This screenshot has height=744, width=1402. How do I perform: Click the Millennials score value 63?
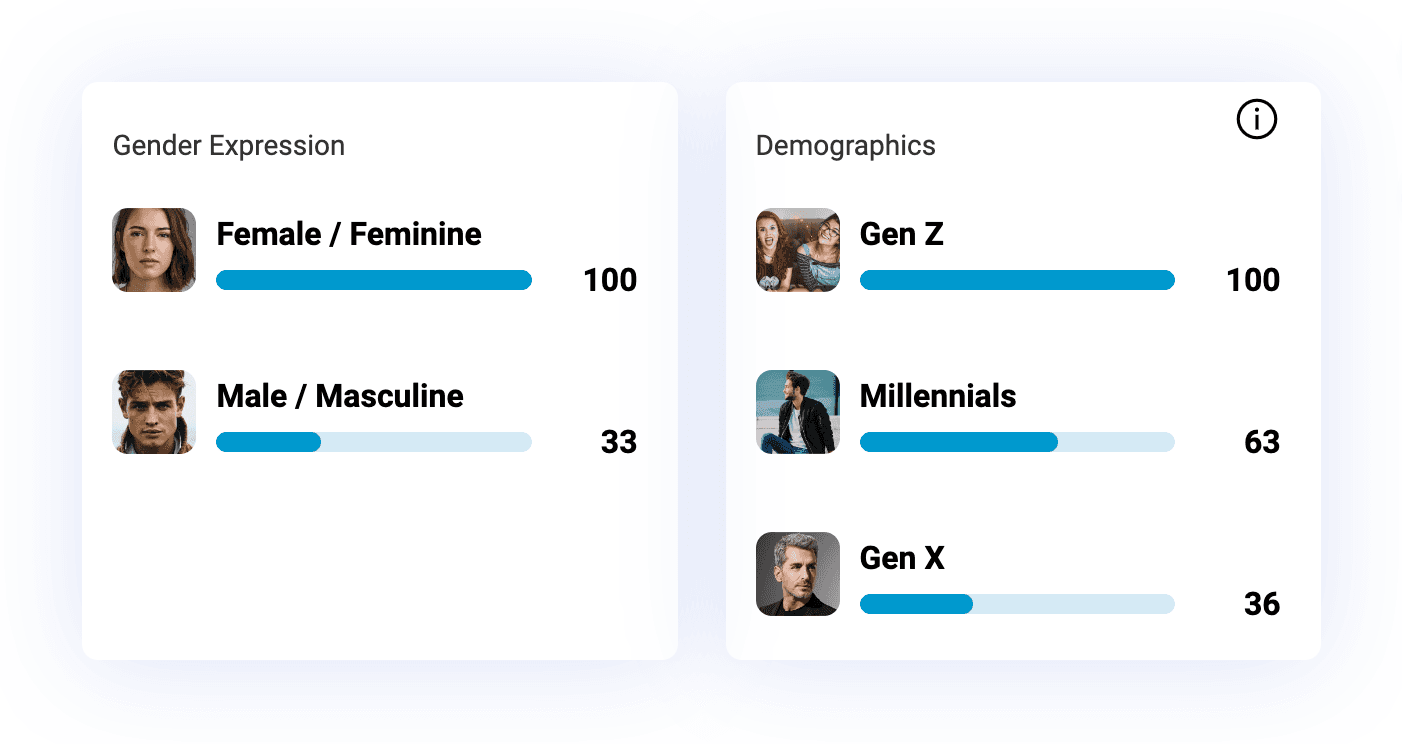1261,442
